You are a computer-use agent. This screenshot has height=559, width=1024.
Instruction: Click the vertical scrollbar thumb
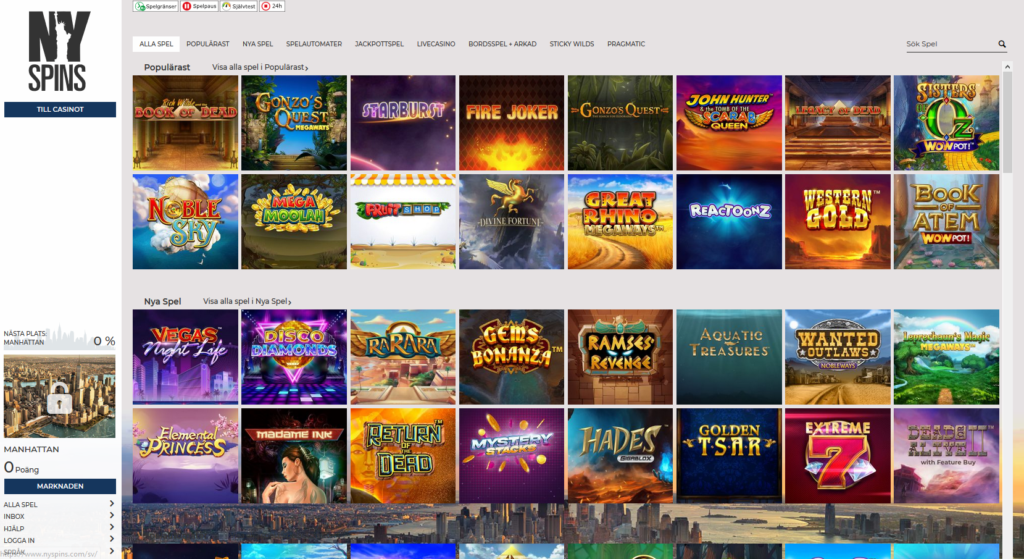1007,122
